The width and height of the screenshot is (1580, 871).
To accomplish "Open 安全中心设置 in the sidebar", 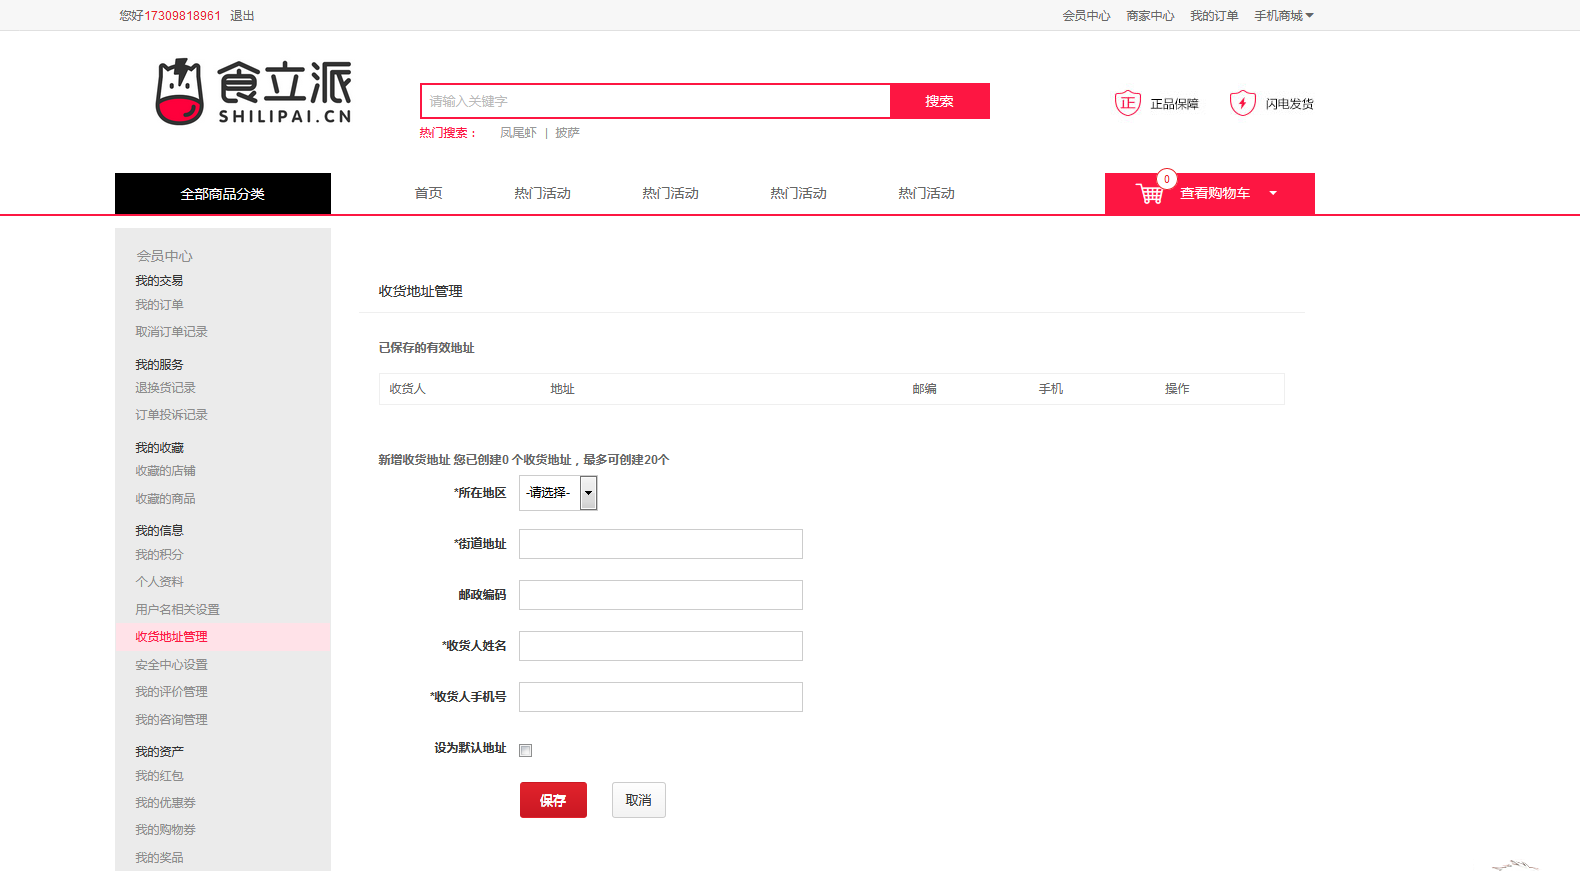I will pyautogui.click(x=171, y=665).
